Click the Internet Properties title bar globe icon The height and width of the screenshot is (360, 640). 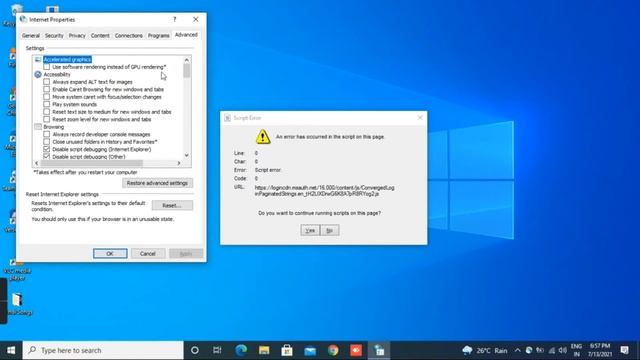tap(23, 19)
